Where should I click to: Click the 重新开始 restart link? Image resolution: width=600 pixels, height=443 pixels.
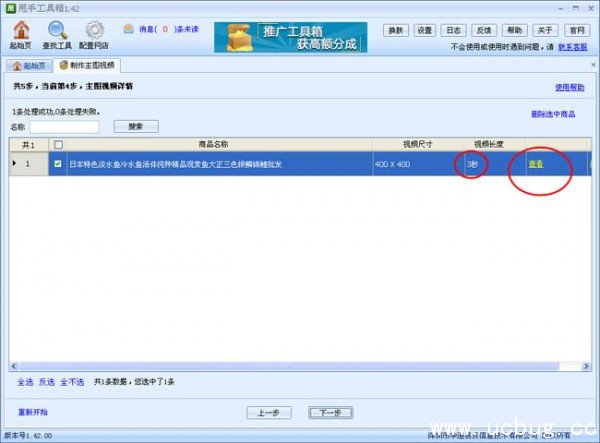(x=32, y=412)
